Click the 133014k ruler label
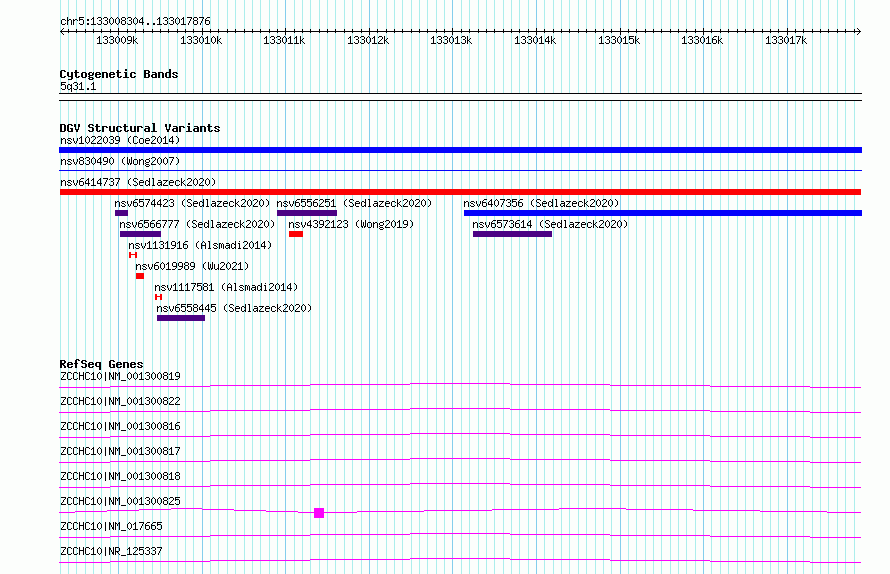This screenshot has width=890, height=574. pyautogui.click(x=535, y=40)
